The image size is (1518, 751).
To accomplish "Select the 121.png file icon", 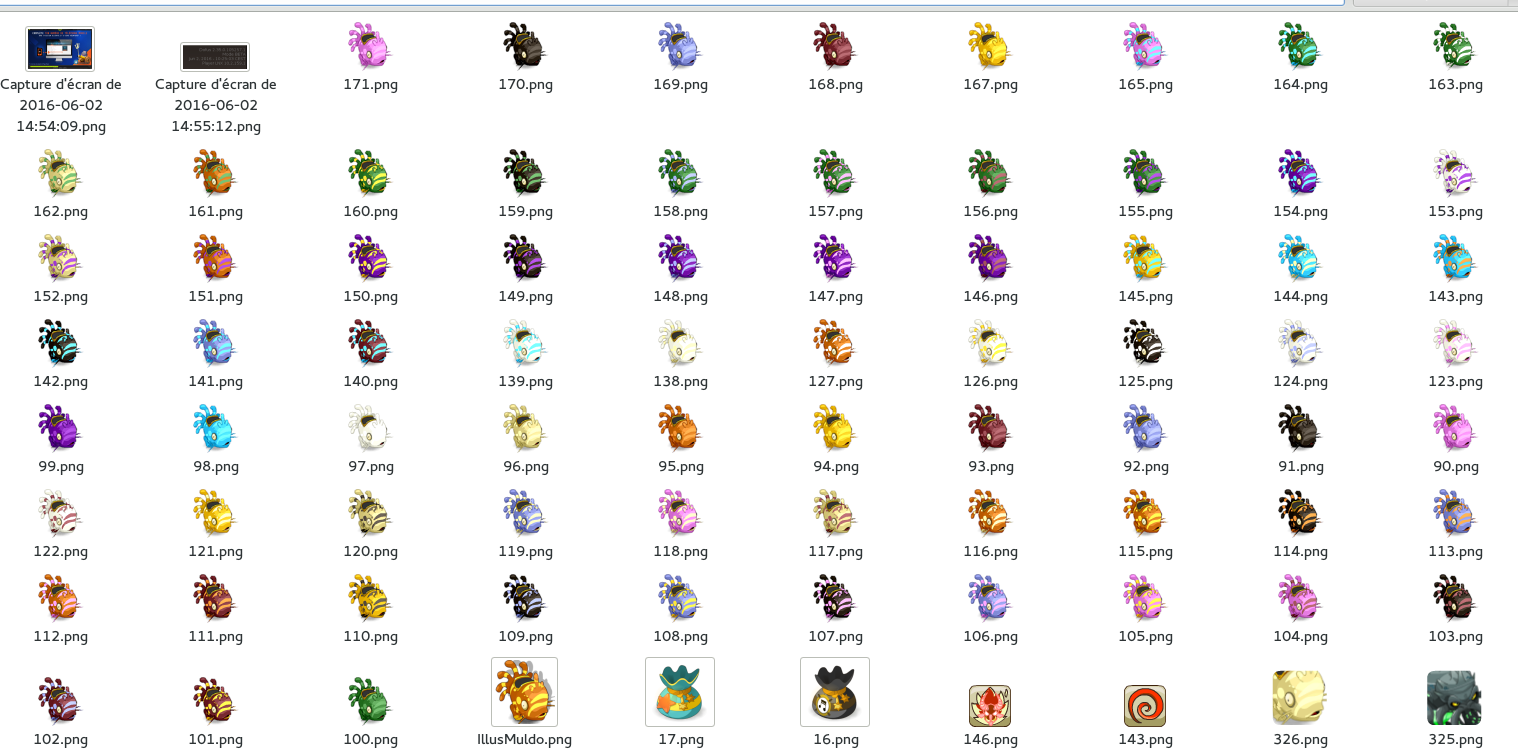I will [x=215, y=513].
